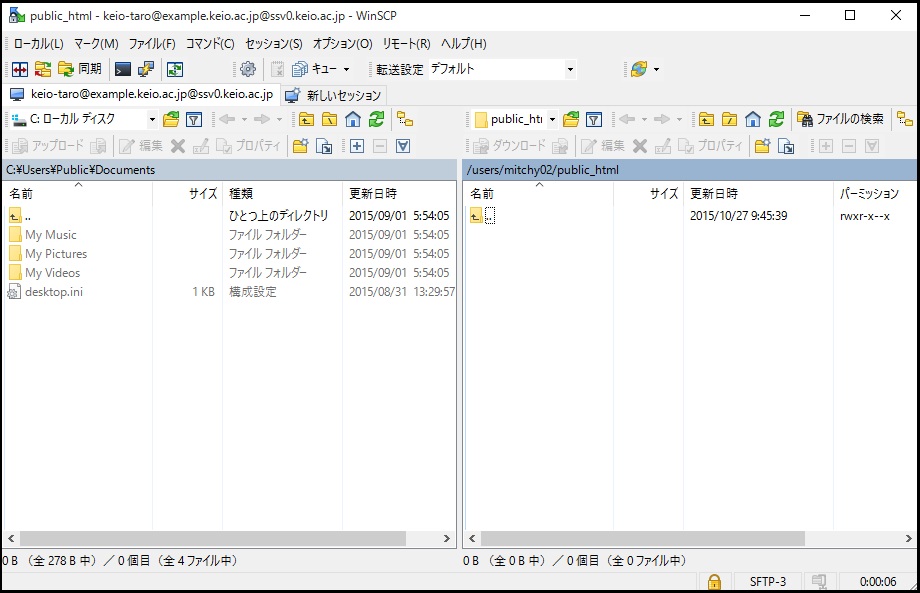Viewport: 920px width, 593px height.
Task: Select the My Pictures folder
Action: pos(55,254)
